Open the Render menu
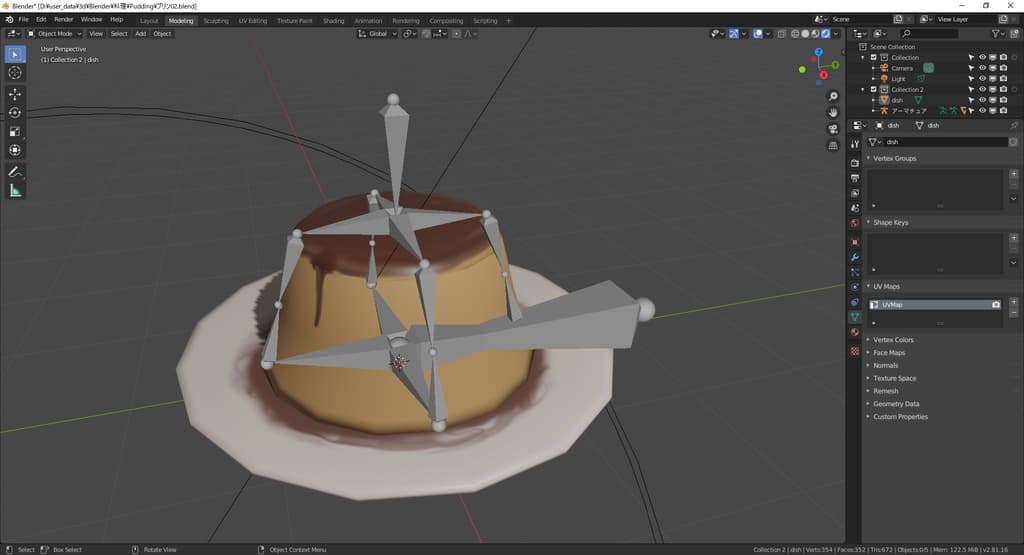 (63, 19)
